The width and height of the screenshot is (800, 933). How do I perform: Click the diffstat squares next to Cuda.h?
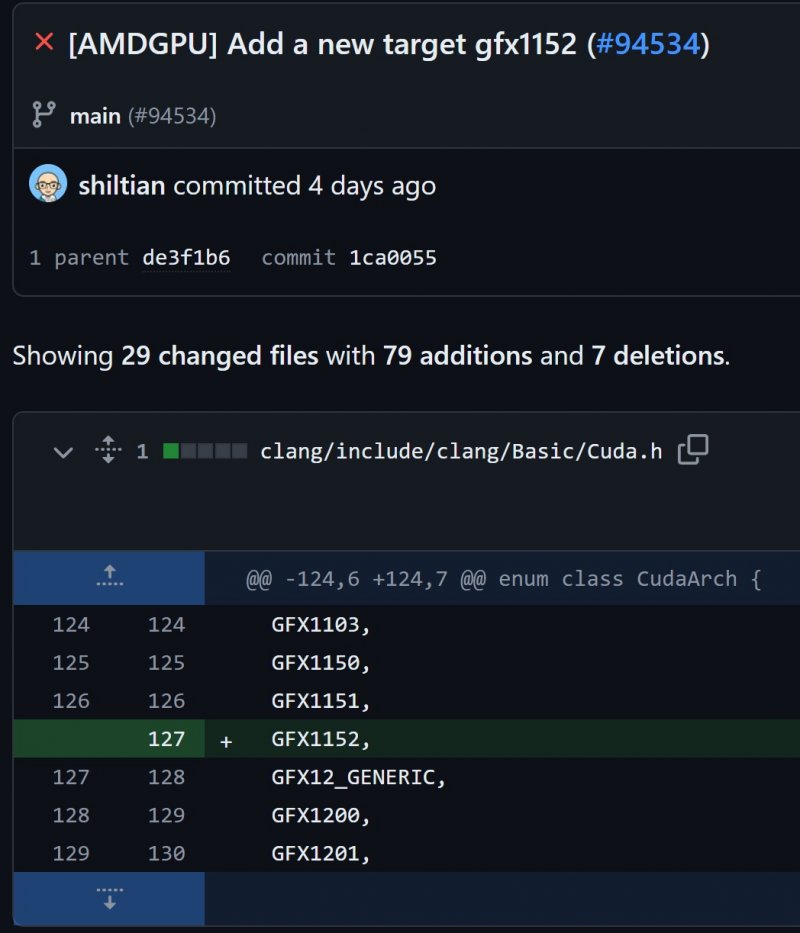click(x=205, y=451)
